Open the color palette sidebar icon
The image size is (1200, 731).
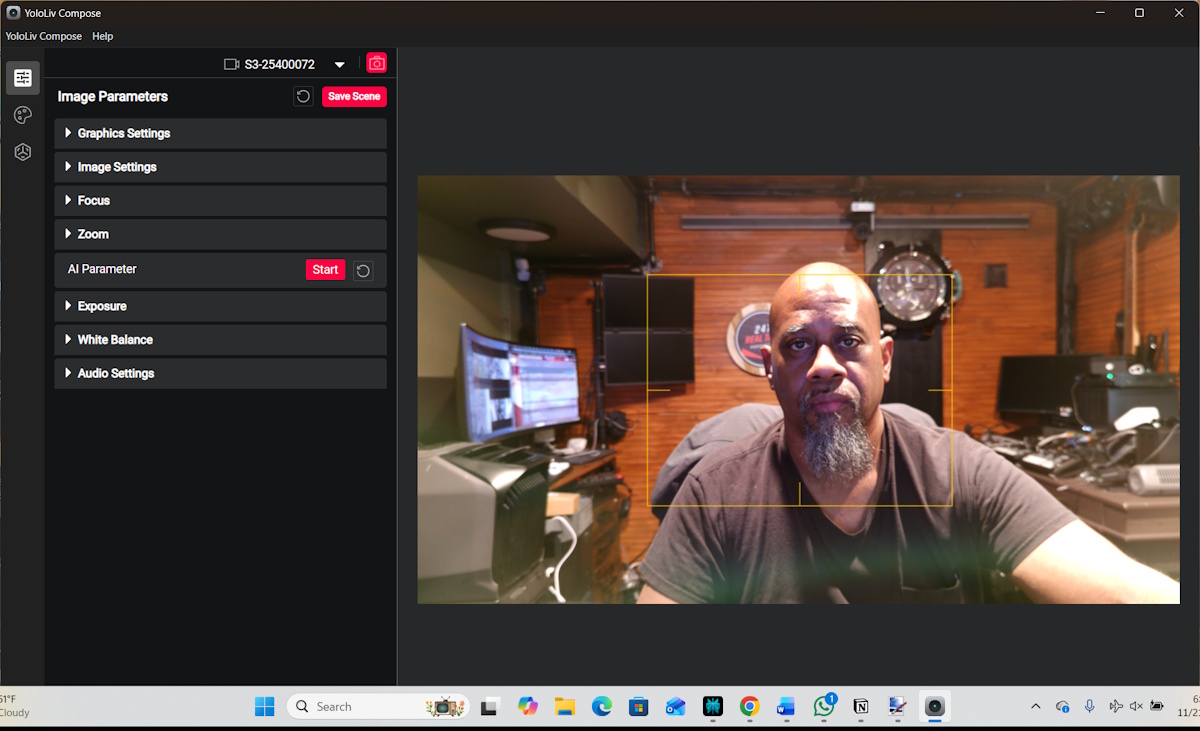(x=22, y=115)
